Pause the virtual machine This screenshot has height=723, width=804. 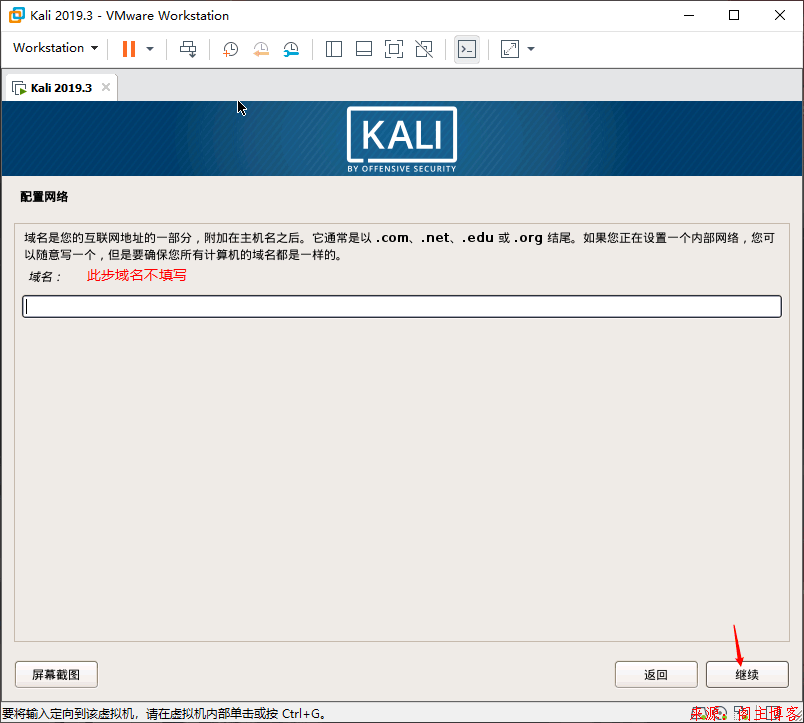click(x=129, y=49)
